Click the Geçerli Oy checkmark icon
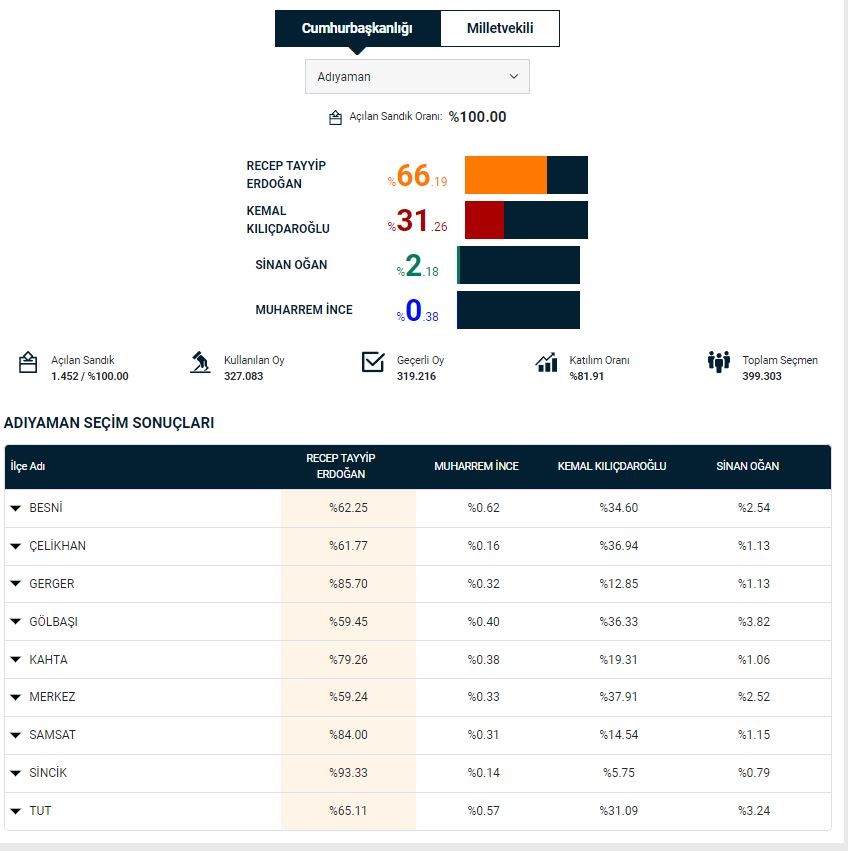 (x=373, y=362)
